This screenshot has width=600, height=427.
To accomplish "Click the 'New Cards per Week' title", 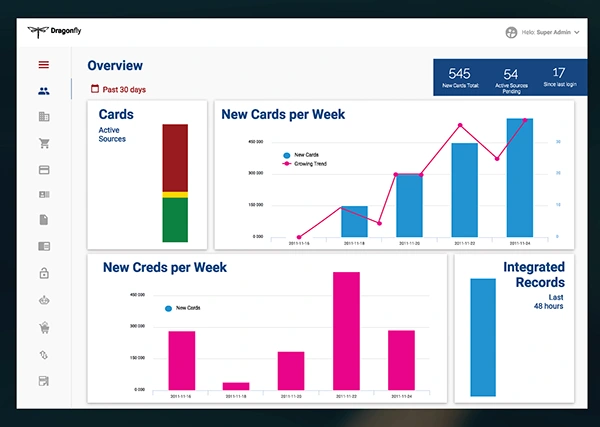I will click(283, 114).
